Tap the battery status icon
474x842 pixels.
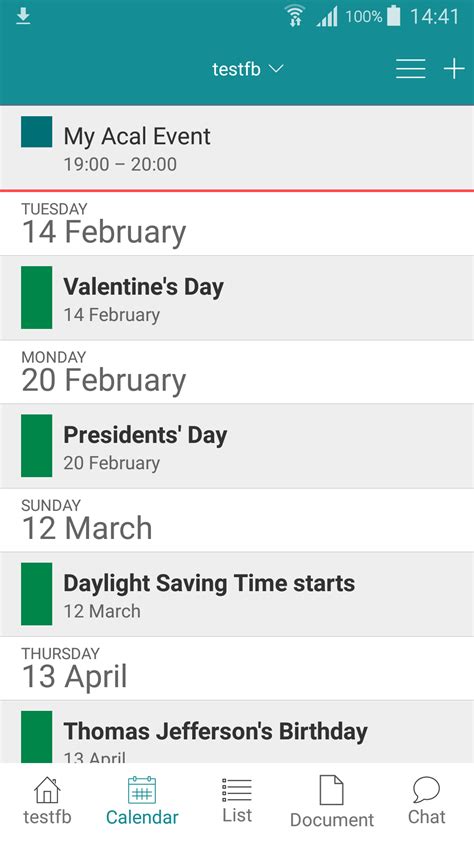393,16
